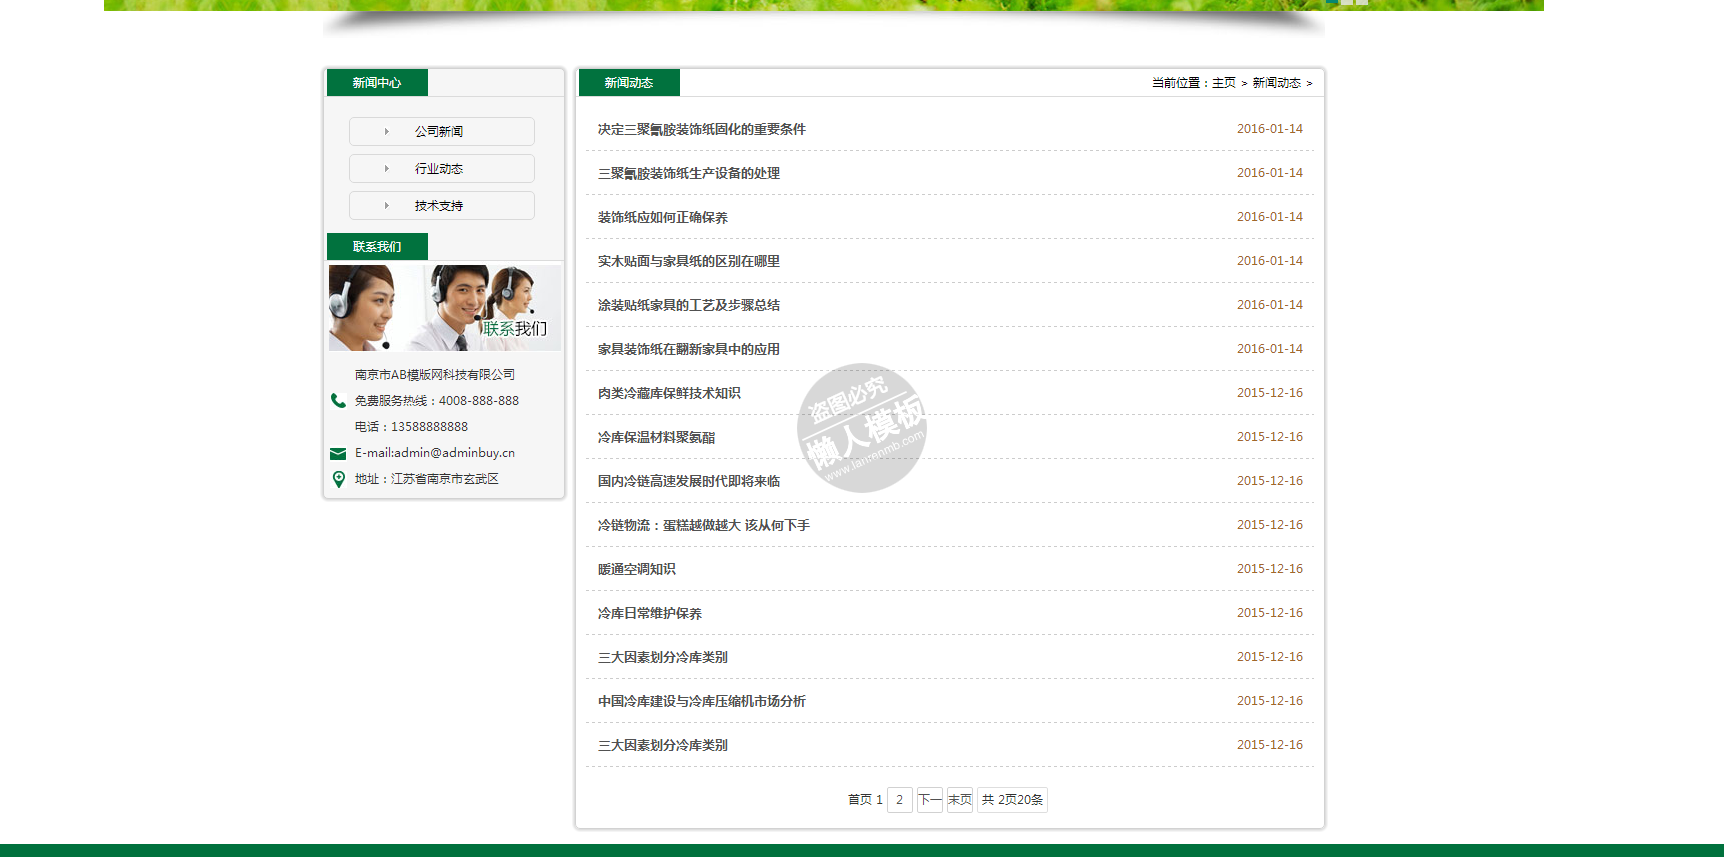This screenshot has height=857, width=1724.
Task: Click the envelope icon next to E-mail
Action: click(x=338, y=454)
